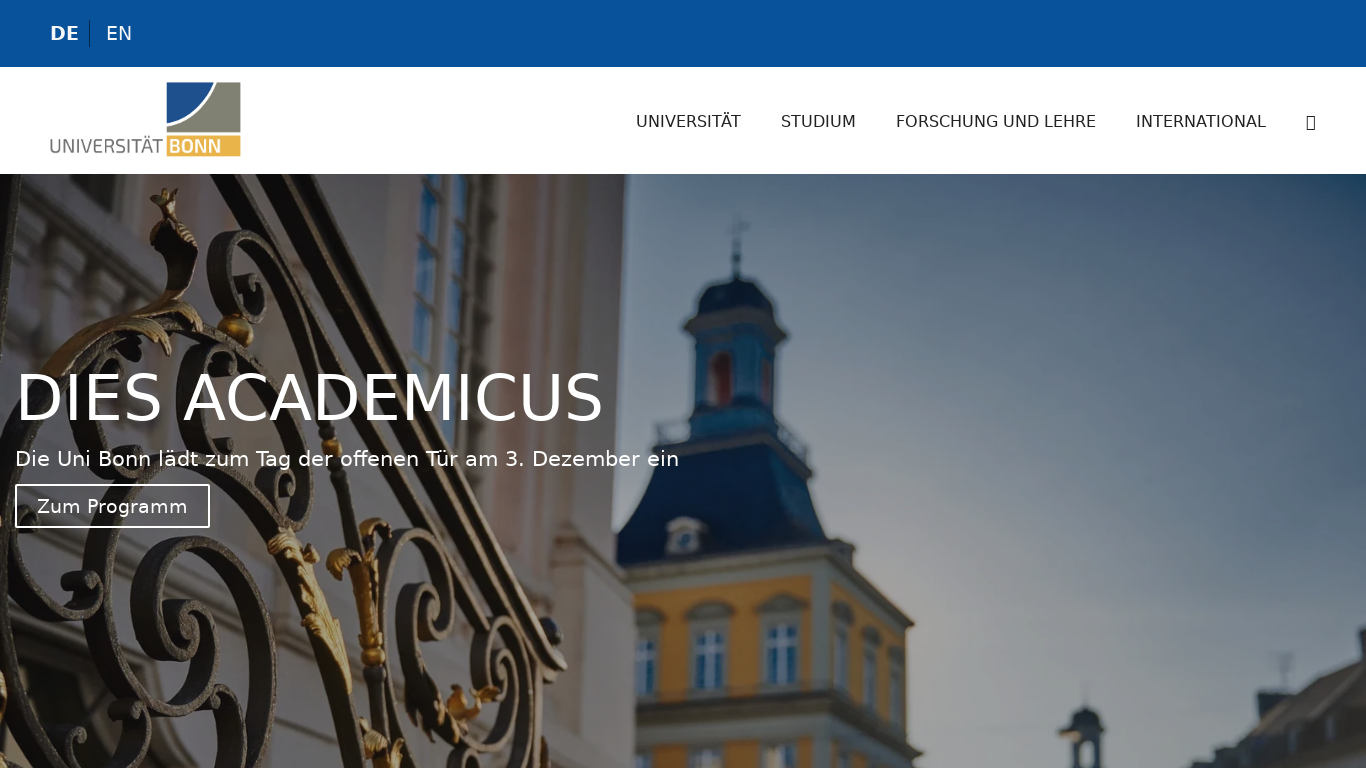Expand the STUDIUM menu

click(x=818, y=122)
